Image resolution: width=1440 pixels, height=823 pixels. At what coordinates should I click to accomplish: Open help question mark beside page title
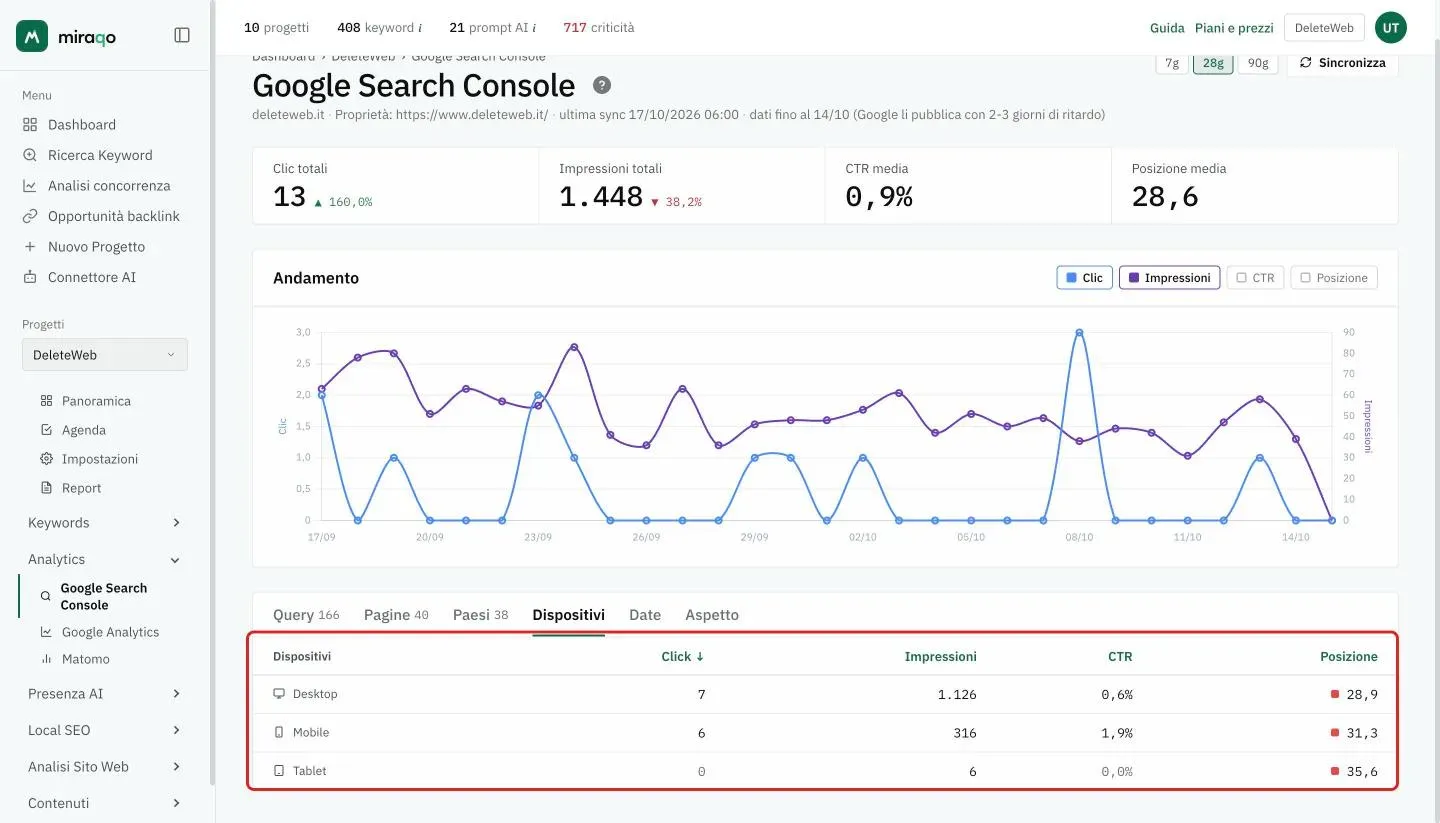pos(602,85)
